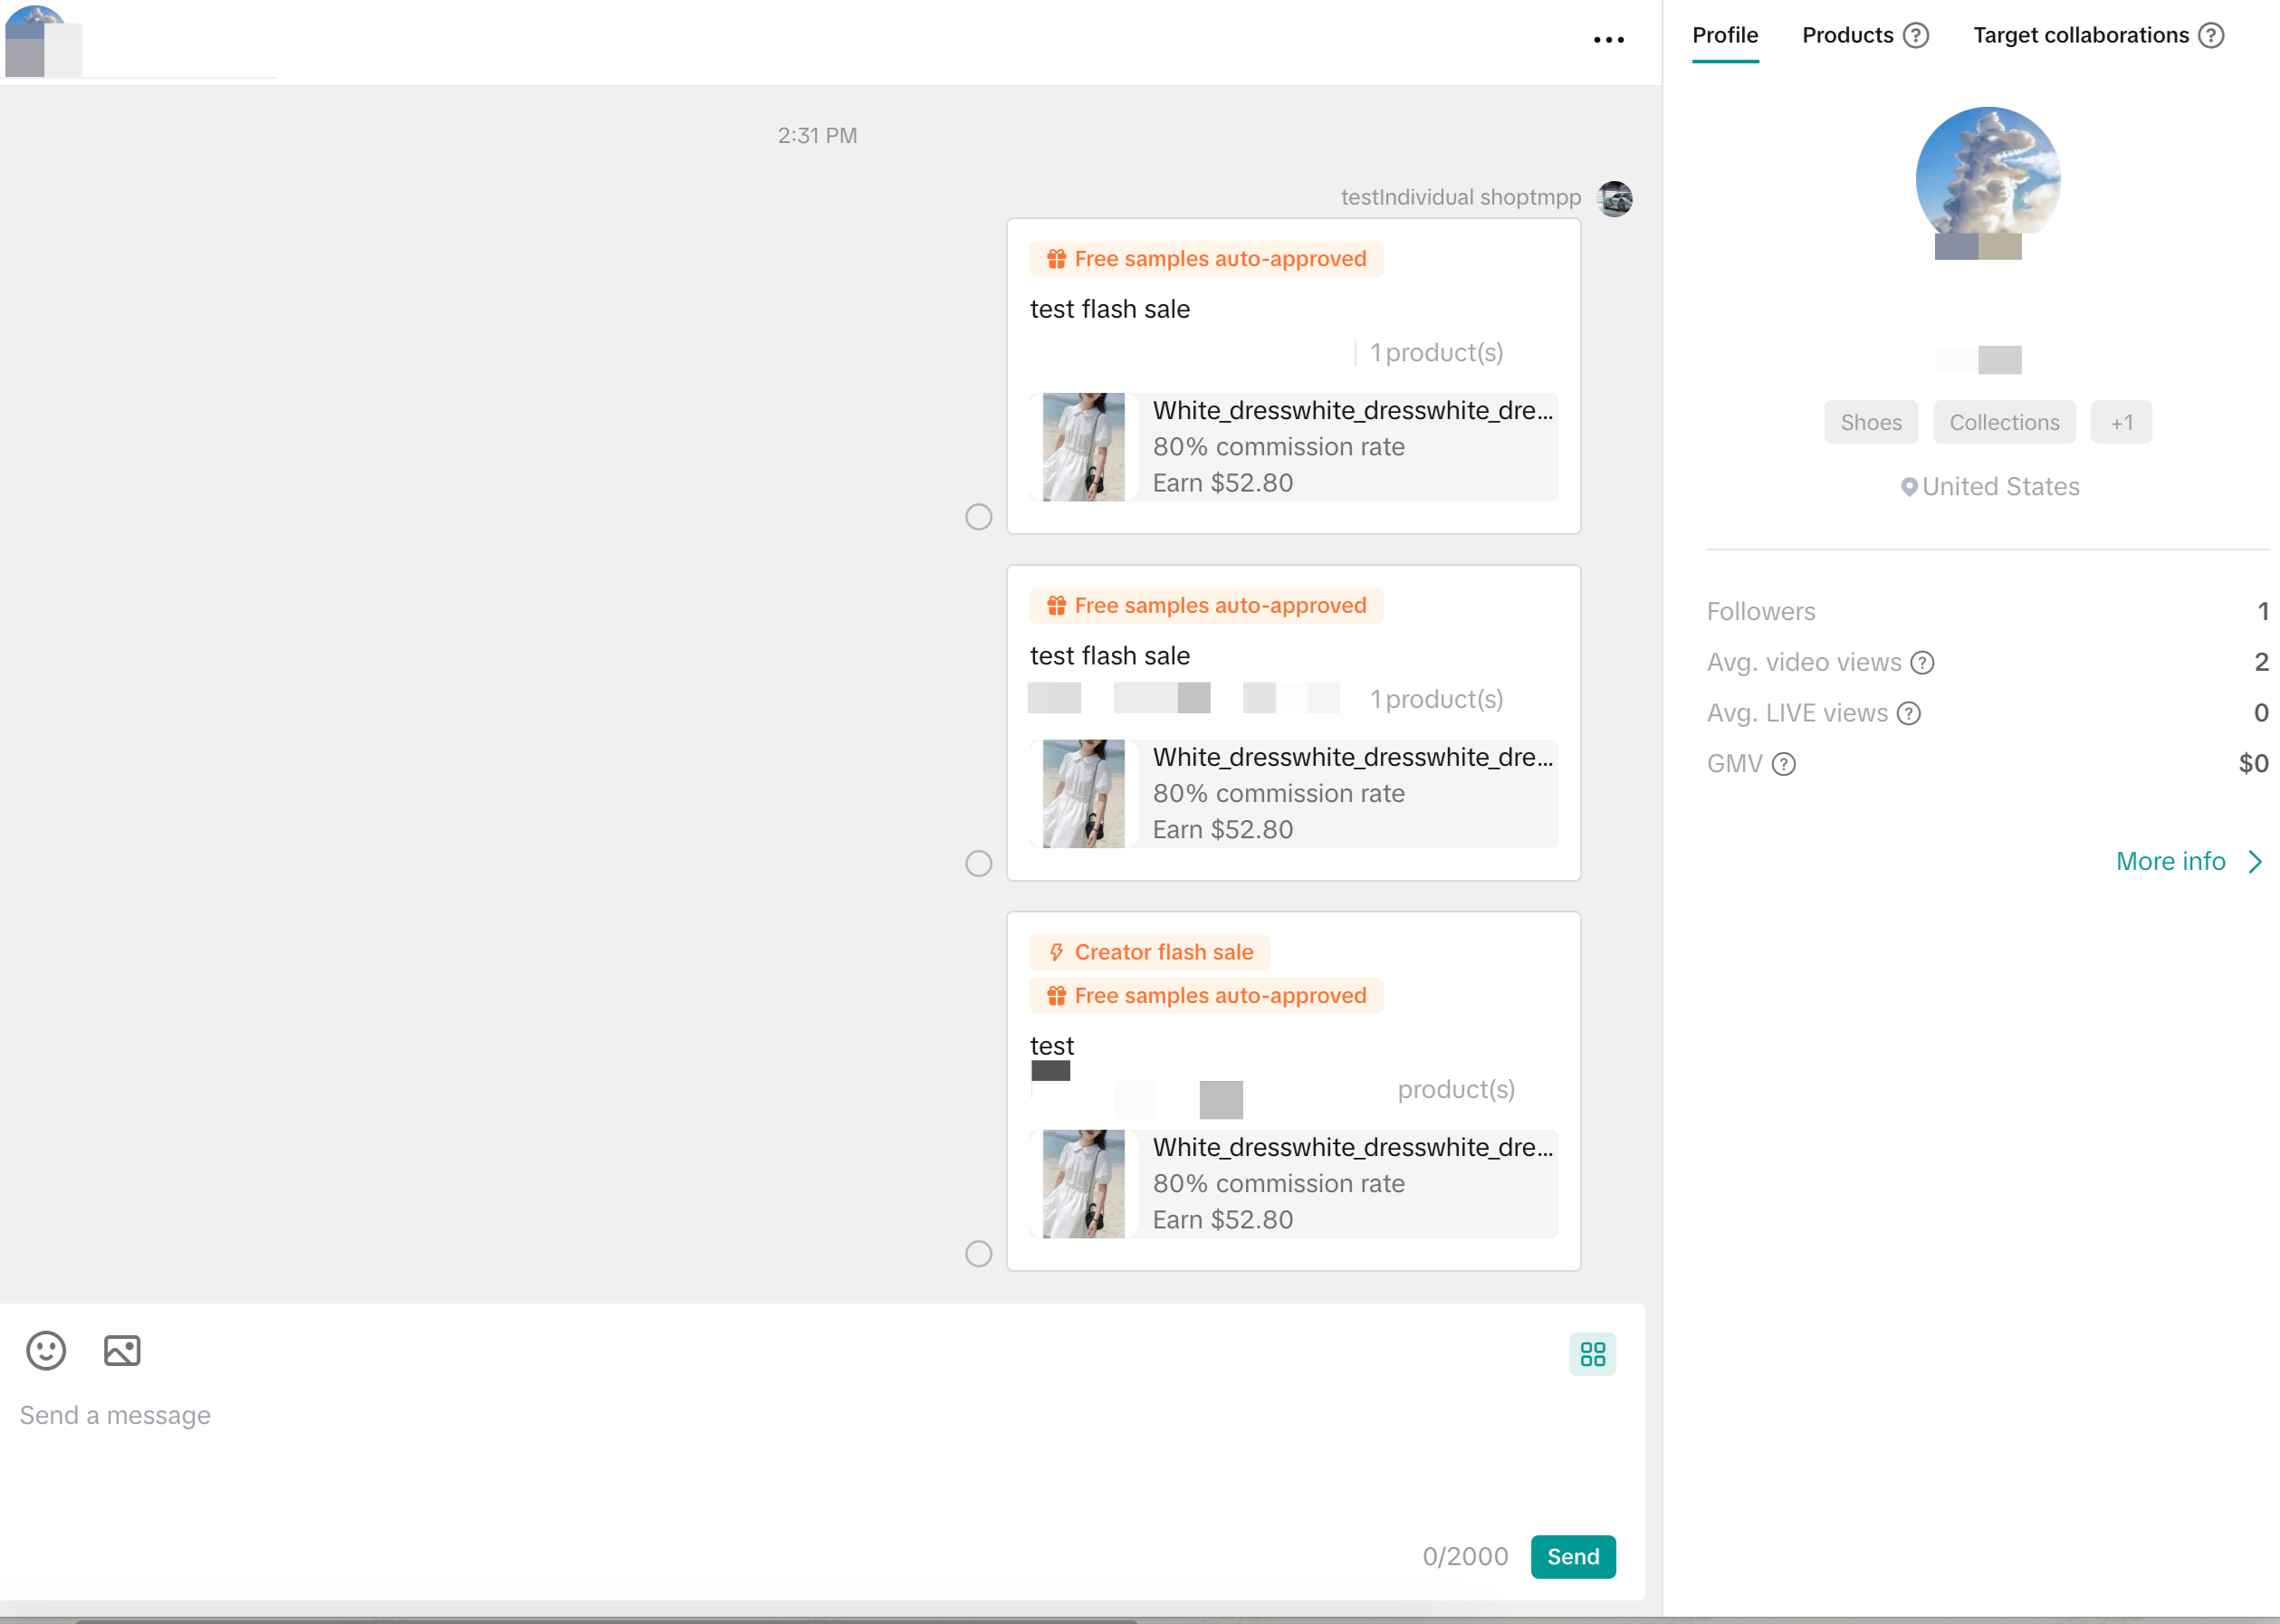
Task: Switch to the Target collaborations tab
Action: pos(2080,36)
